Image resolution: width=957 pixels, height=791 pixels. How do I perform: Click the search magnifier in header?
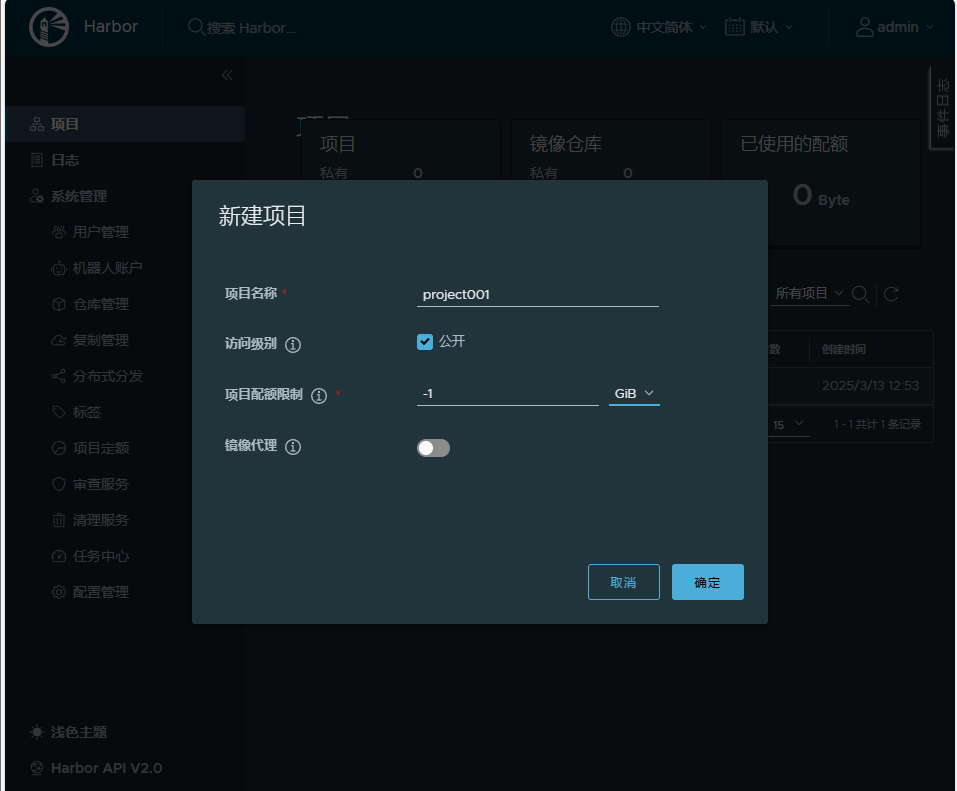[x=196, y=27]
